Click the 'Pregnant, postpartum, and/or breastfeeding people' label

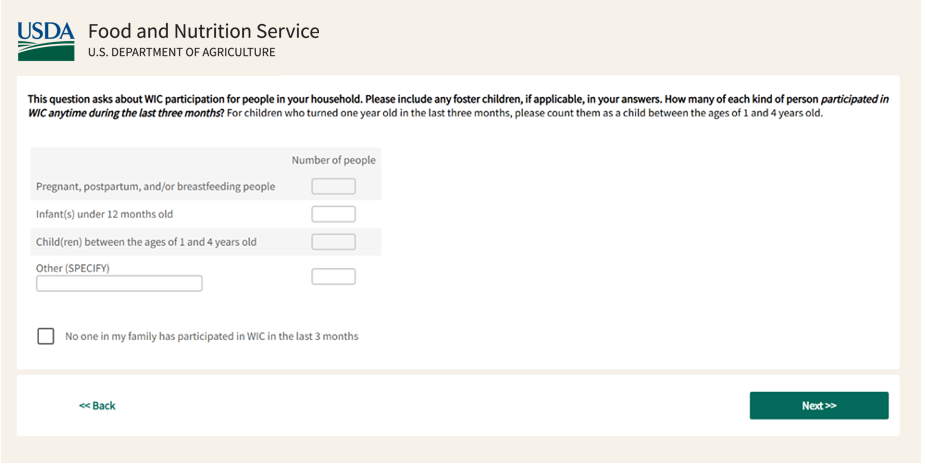point(155,187)
